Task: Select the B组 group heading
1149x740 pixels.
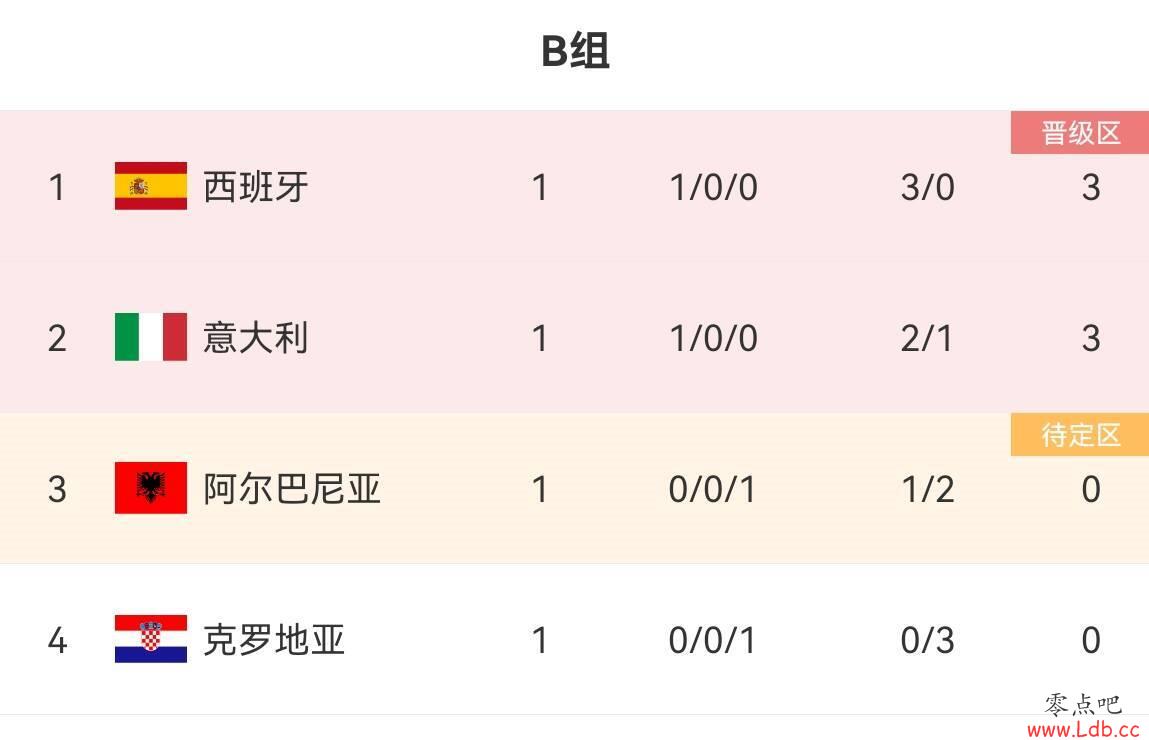Action: 575,51
